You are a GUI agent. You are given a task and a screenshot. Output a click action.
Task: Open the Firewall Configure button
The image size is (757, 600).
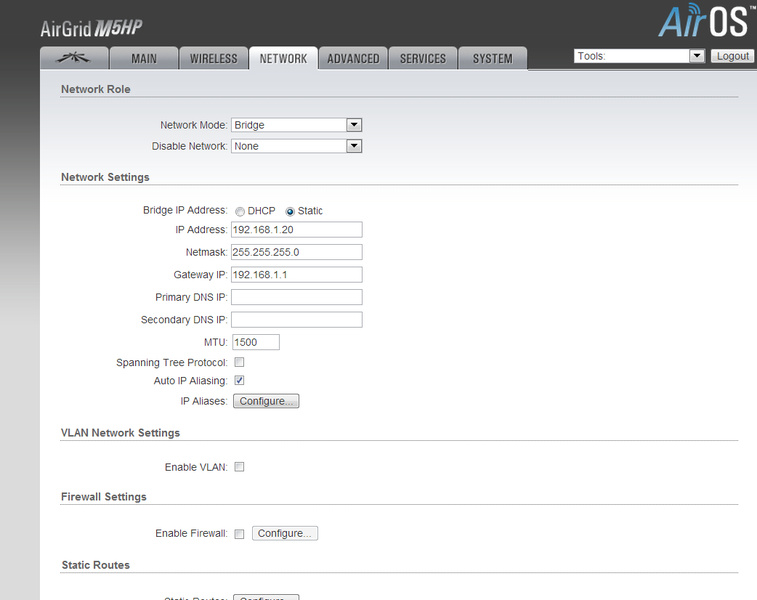point(285,533)
